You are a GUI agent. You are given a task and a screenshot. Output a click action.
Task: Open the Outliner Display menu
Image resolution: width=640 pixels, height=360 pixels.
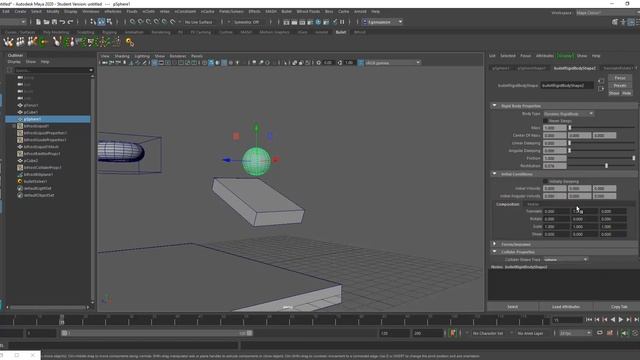click(14, 62)
